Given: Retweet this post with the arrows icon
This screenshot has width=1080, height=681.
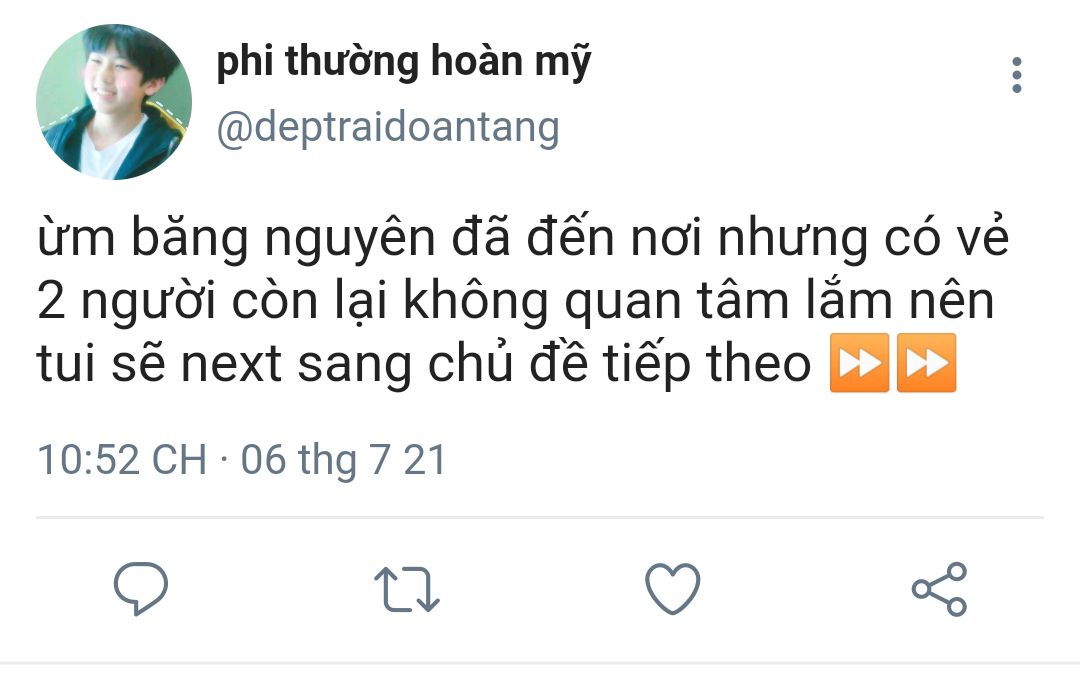Looking at the screenshot, I should [x=406, y=589].
